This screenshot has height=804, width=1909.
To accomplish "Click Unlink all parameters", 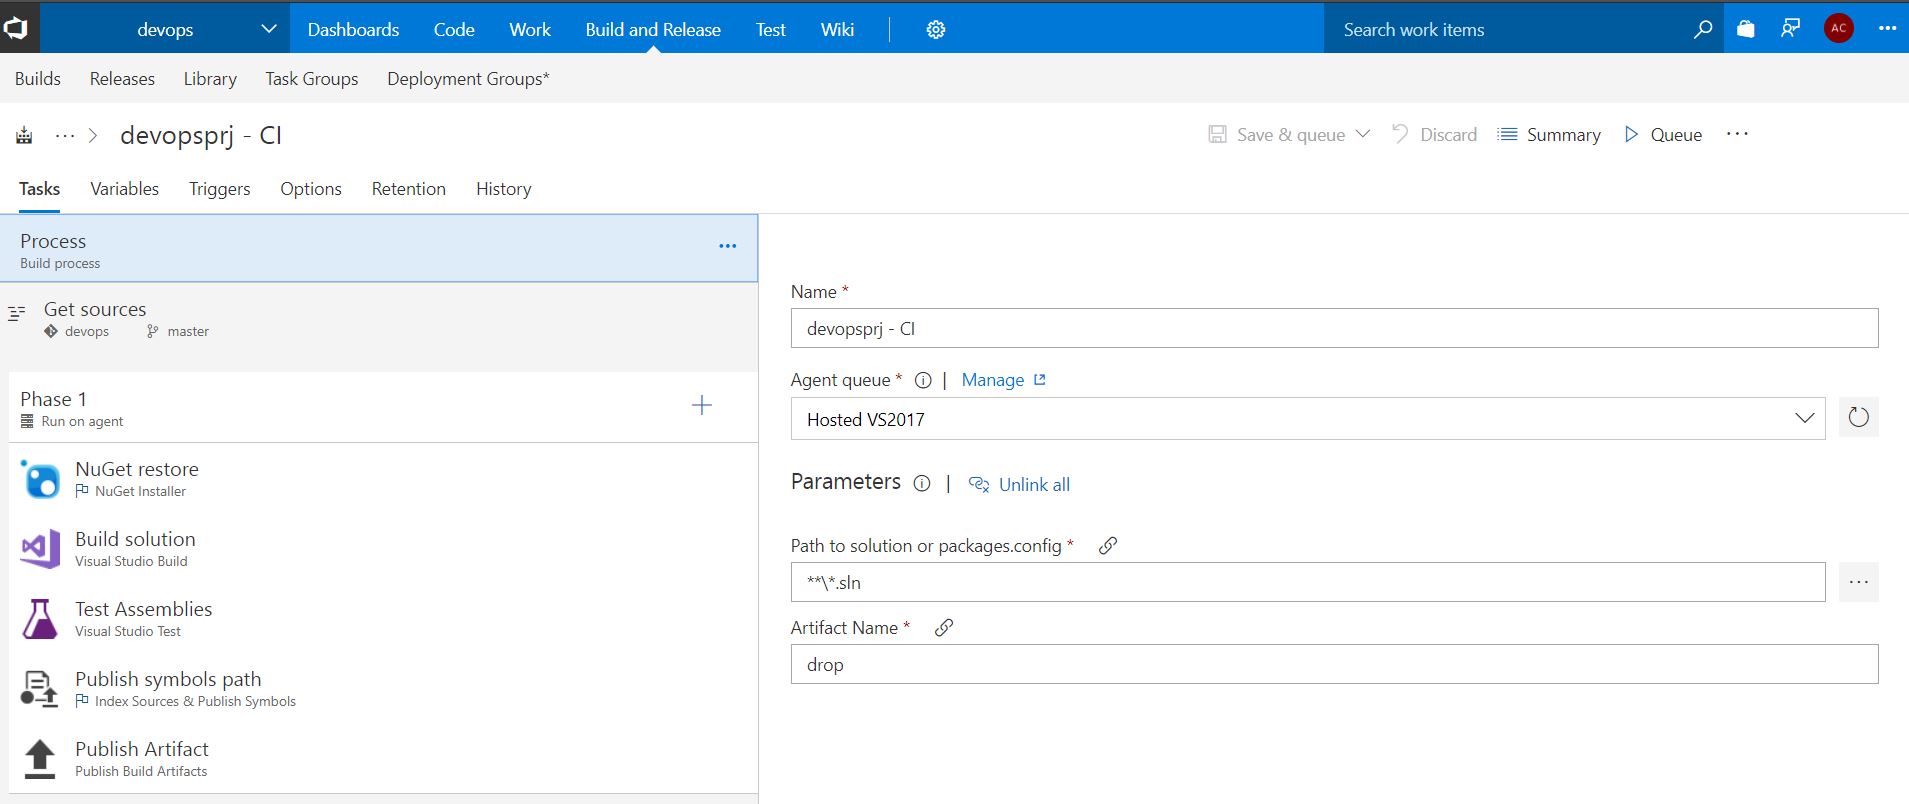I will (x=1019, y=484).
